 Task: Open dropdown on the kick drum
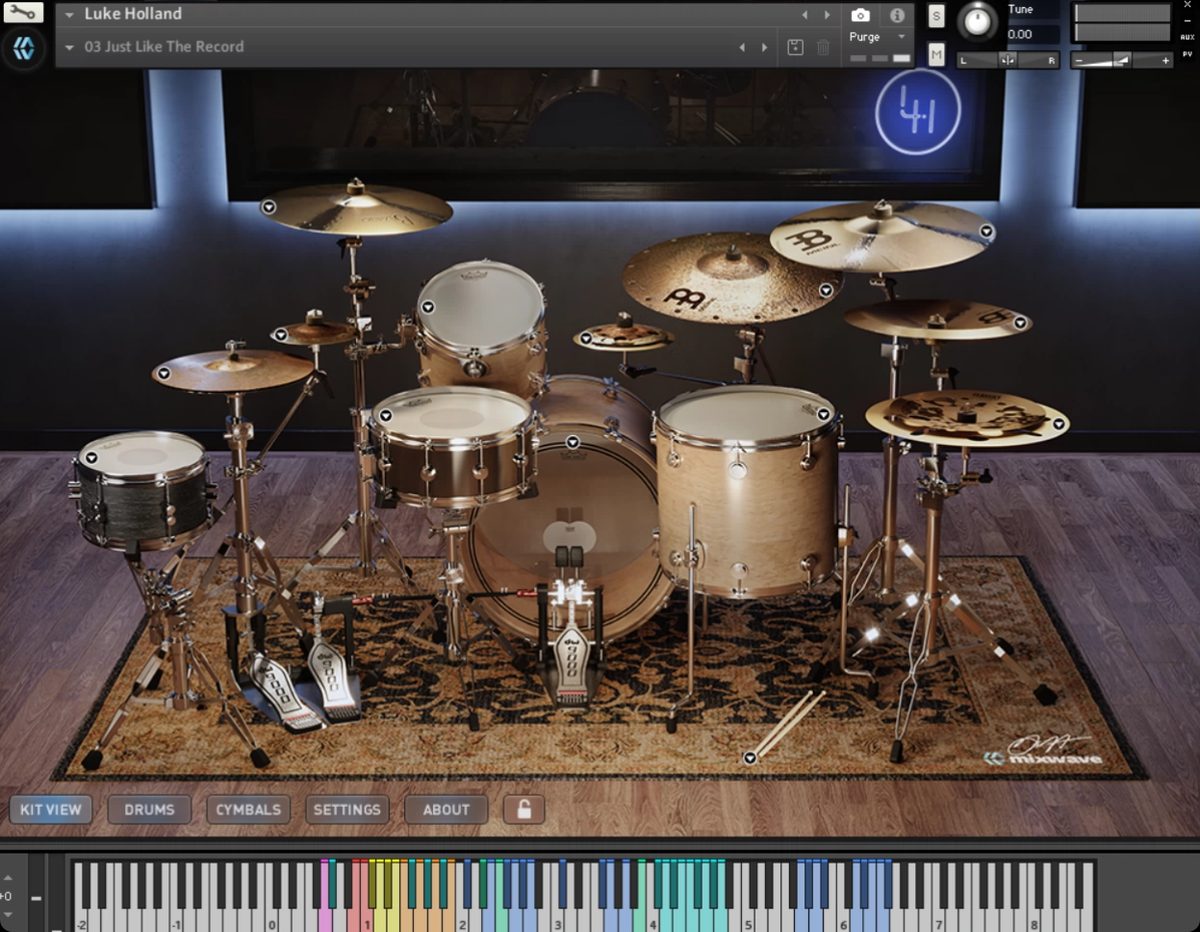pos(573,442)
